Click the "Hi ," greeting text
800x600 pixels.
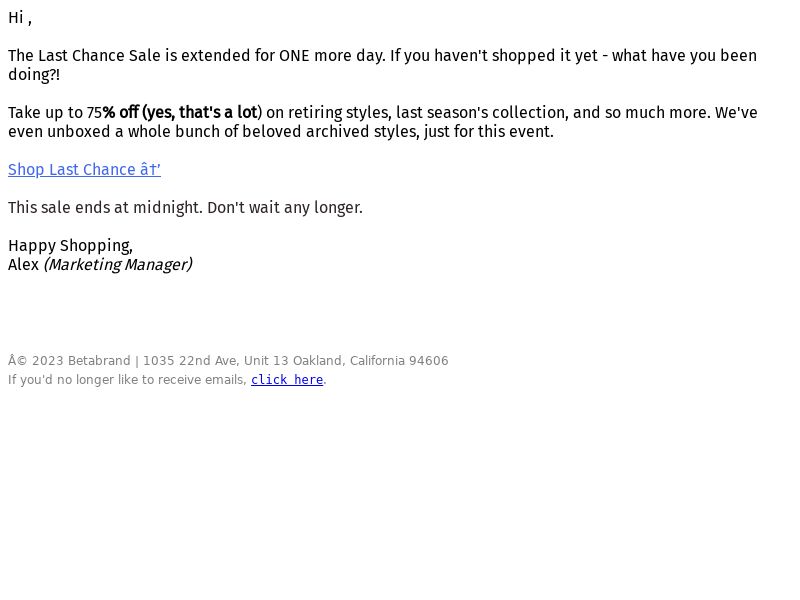click(x=20, y=18)
